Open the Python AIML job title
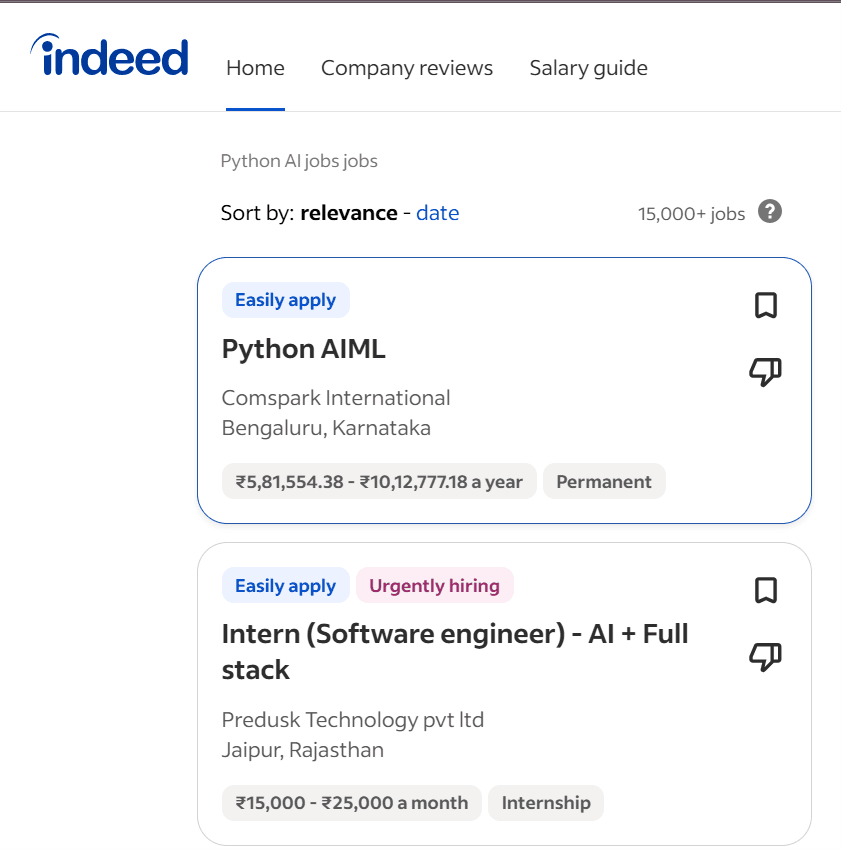The width and height of the screenshot is (841, 850). coord(303,349)
